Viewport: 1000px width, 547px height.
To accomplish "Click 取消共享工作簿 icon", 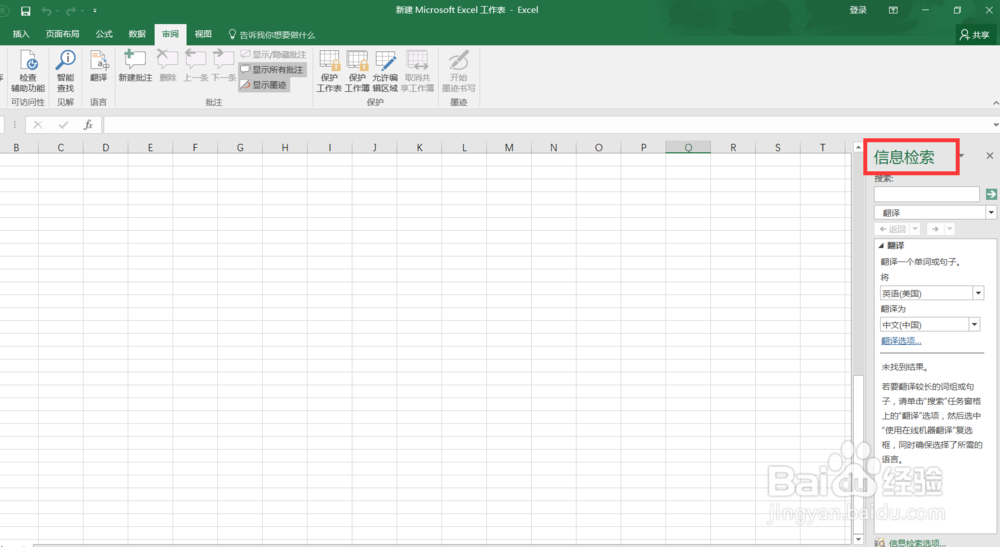I will [x=417, y=71].
